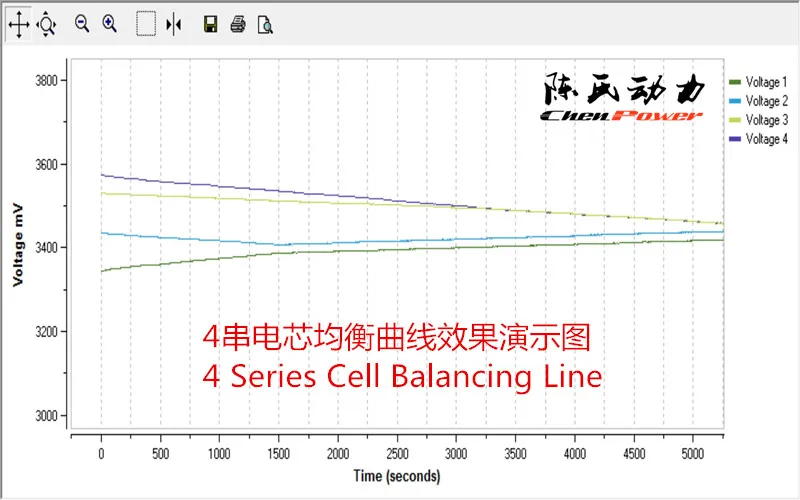The width and height of the screenshot is (800, 500).
Task: Click the 3000 x-axis tick label
Action: 456,454
